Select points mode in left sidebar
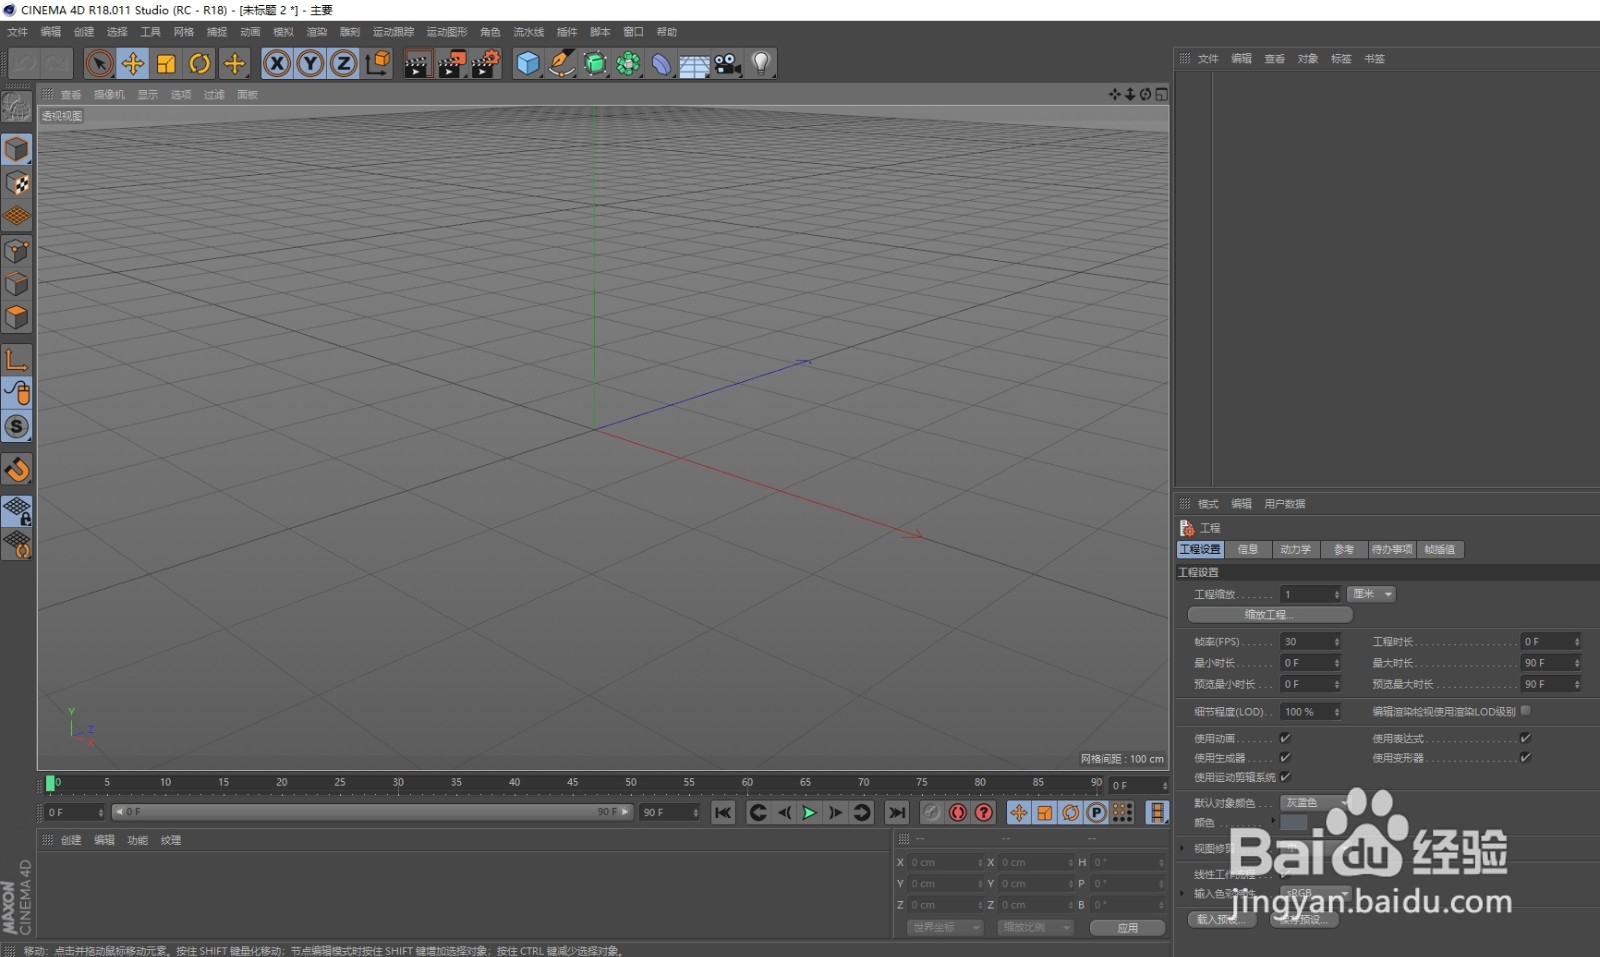 [16, 251]
